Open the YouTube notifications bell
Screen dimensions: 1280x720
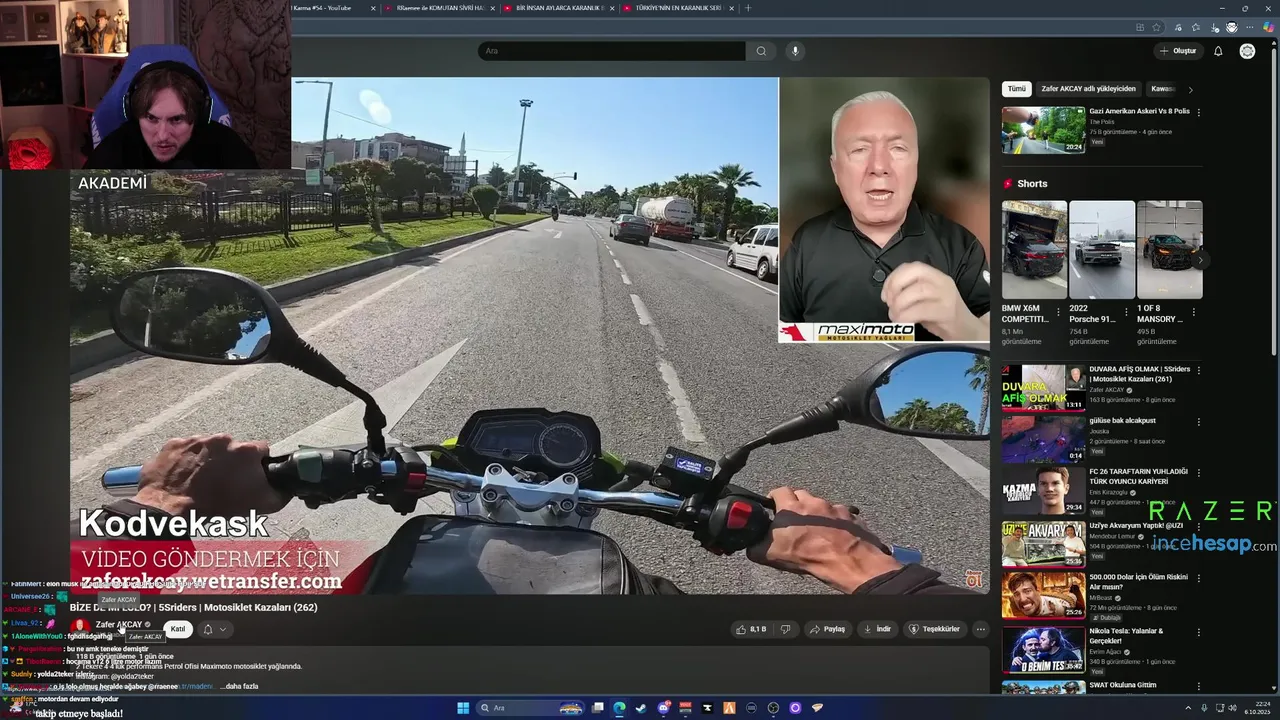click(1218, 51)
